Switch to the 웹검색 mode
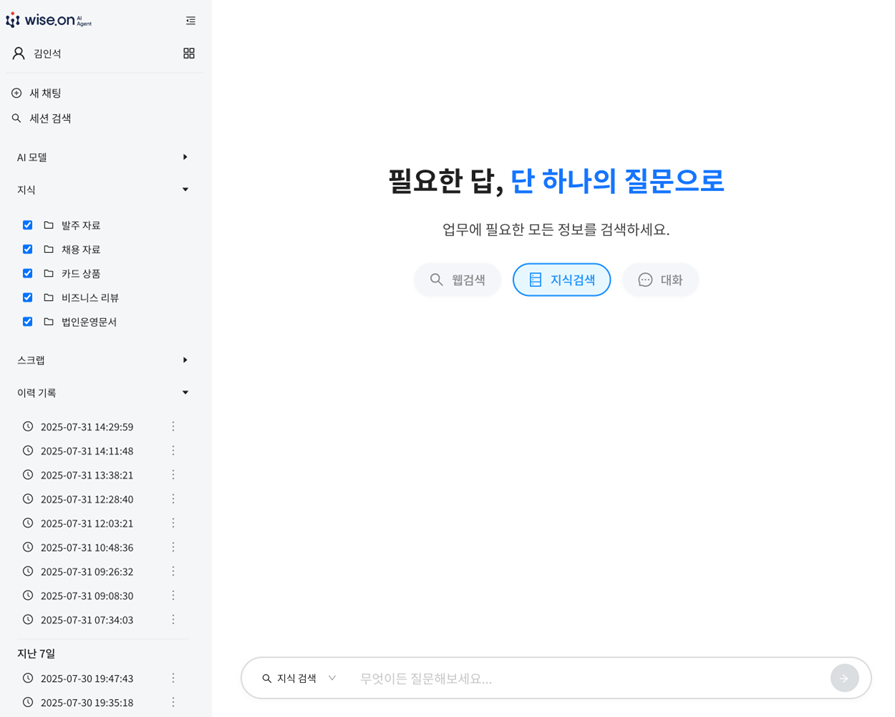 pyautogui.click(x=457, y=280)
